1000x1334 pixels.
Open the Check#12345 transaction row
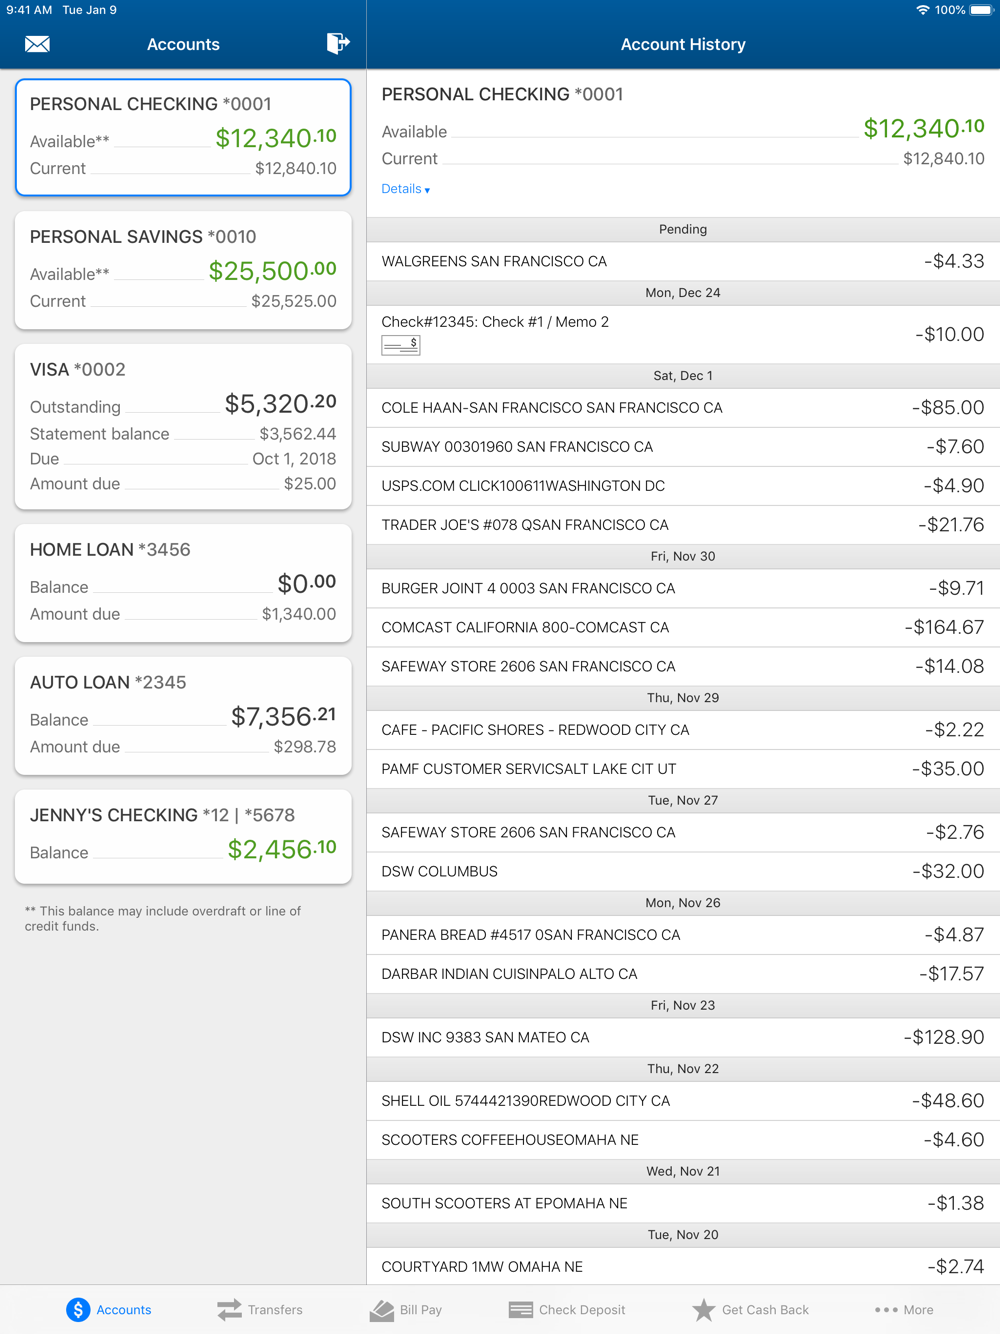[683, 334]
